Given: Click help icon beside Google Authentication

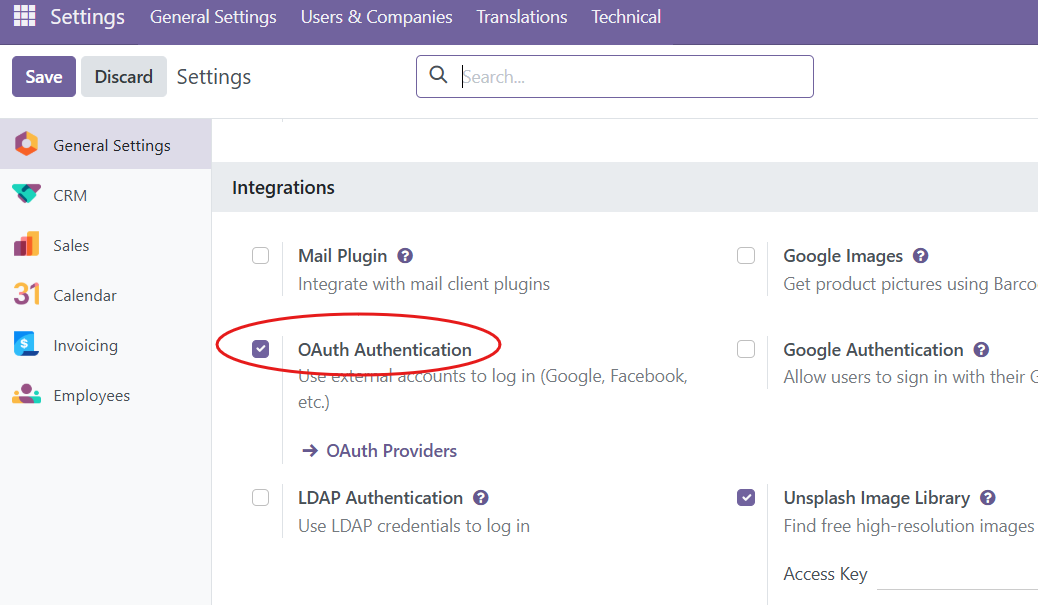Looking at the screenshot, I should point(981,350).
